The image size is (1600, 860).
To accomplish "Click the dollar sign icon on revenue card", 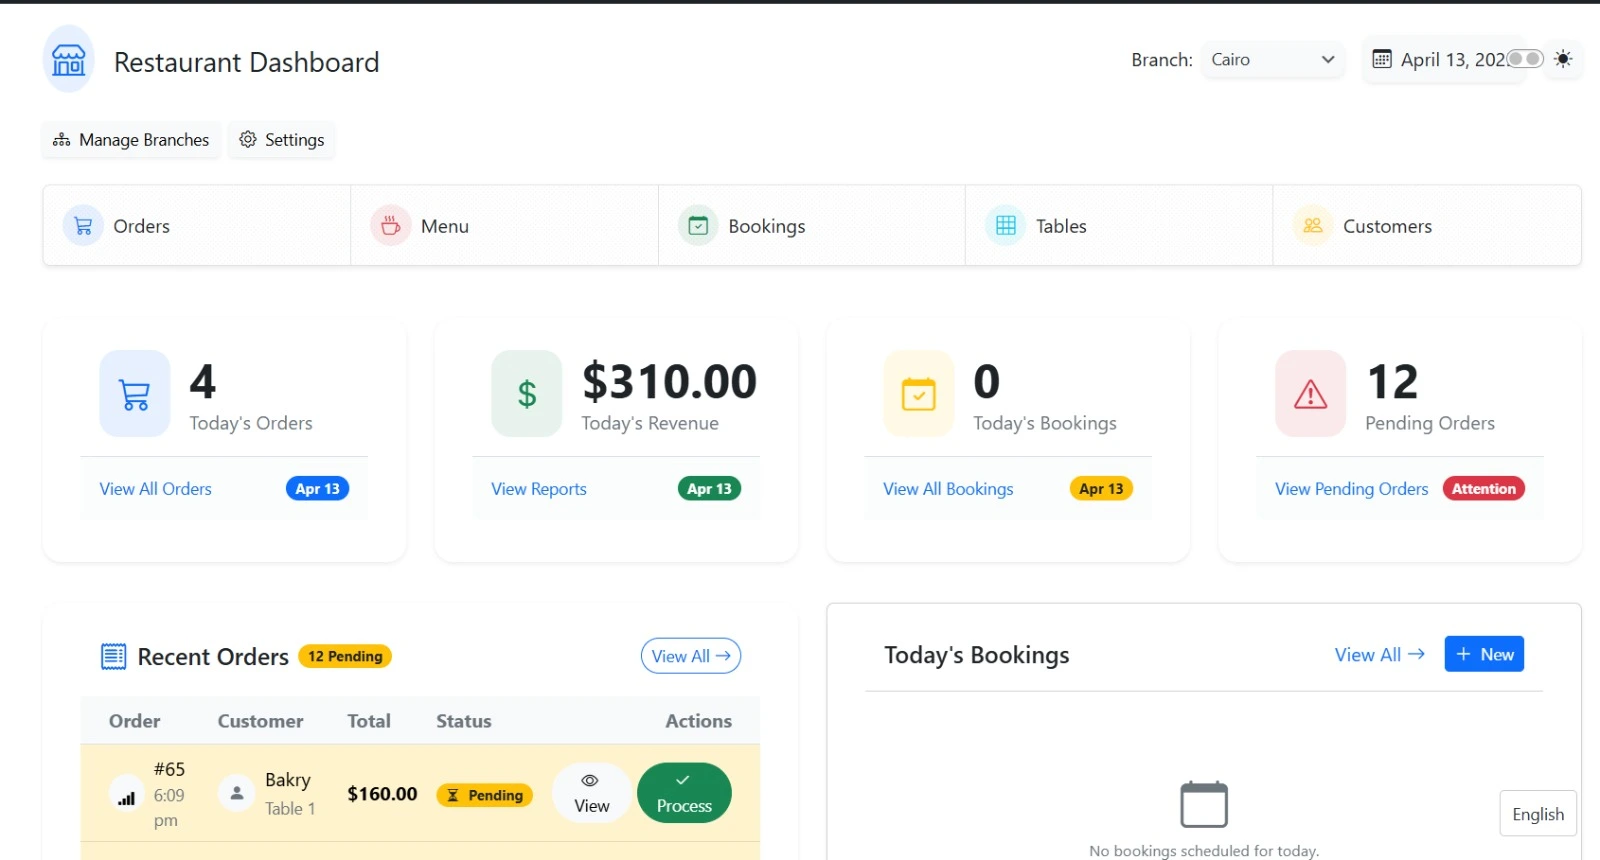I will point(527,393).
